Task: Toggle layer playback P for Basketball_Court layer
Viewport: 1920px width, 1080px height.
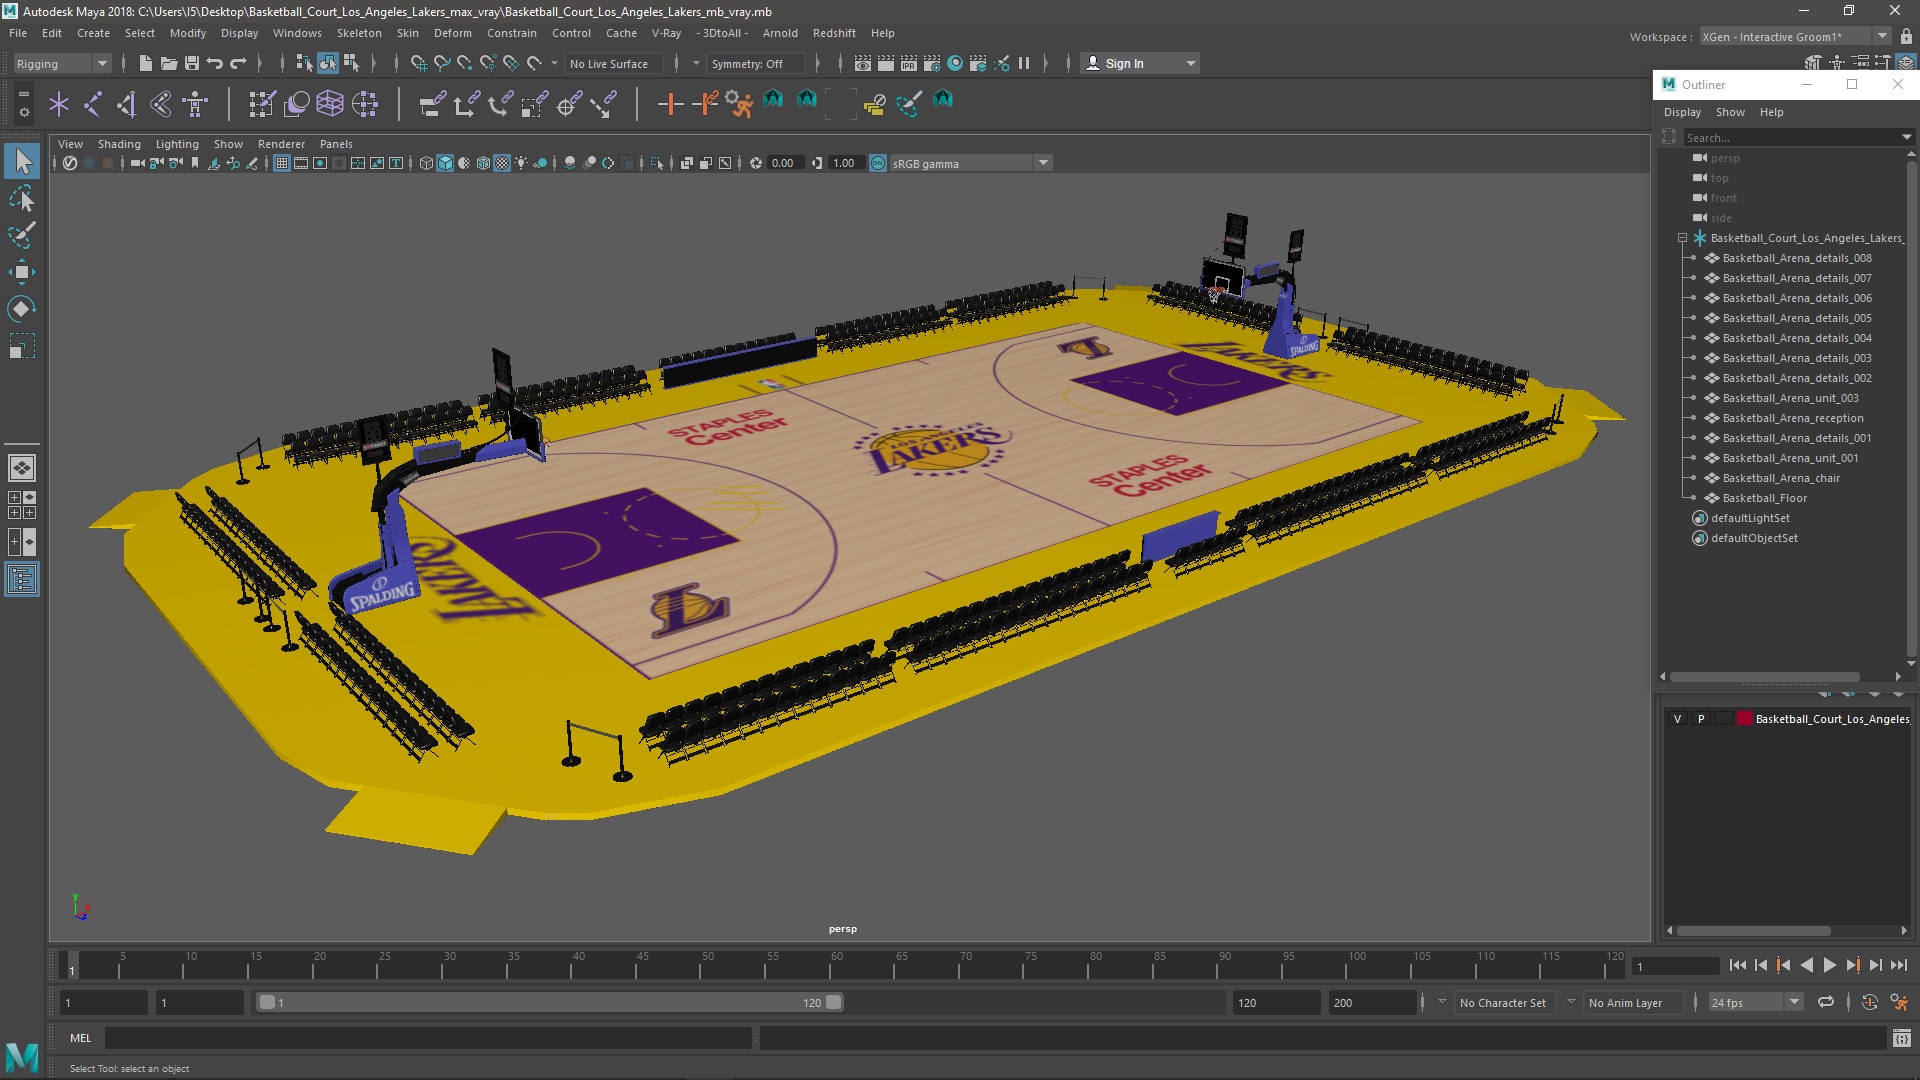Action: click(x=1701, y=719)
